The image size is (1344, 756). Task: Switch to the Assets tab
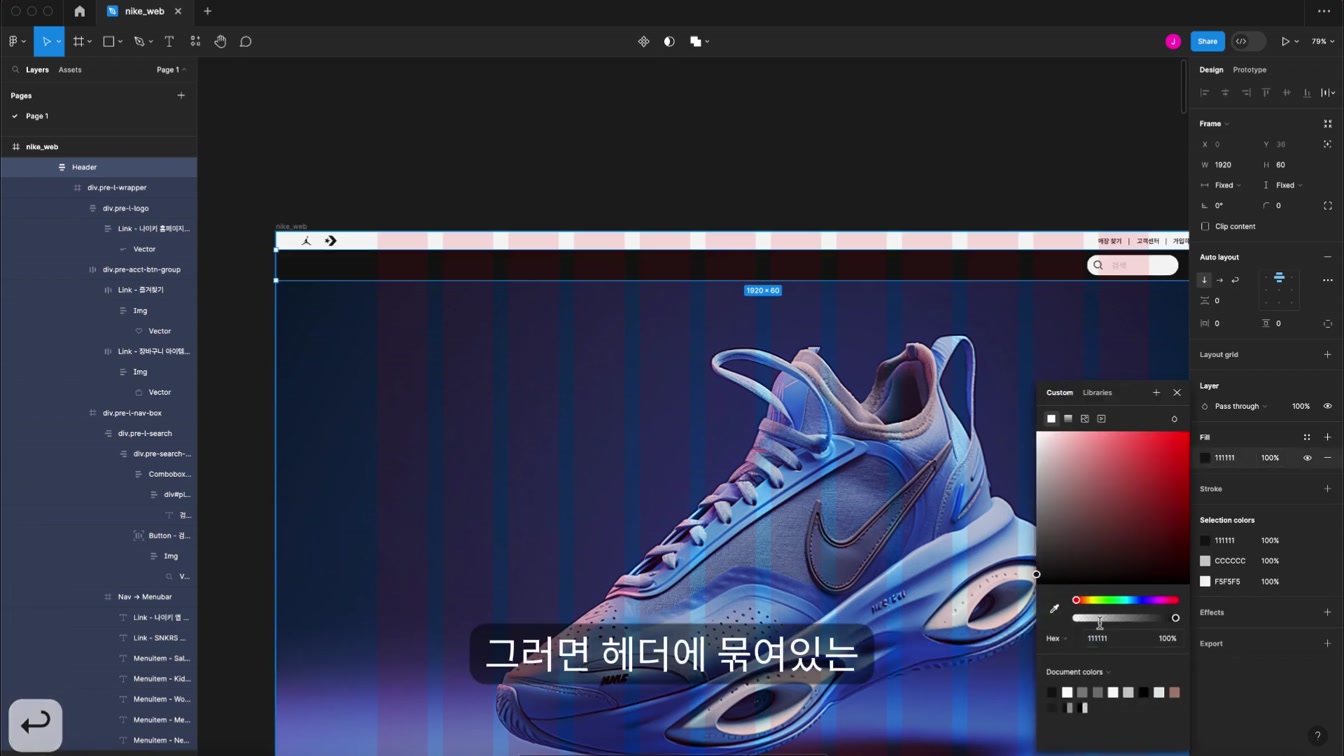[70, 70]
